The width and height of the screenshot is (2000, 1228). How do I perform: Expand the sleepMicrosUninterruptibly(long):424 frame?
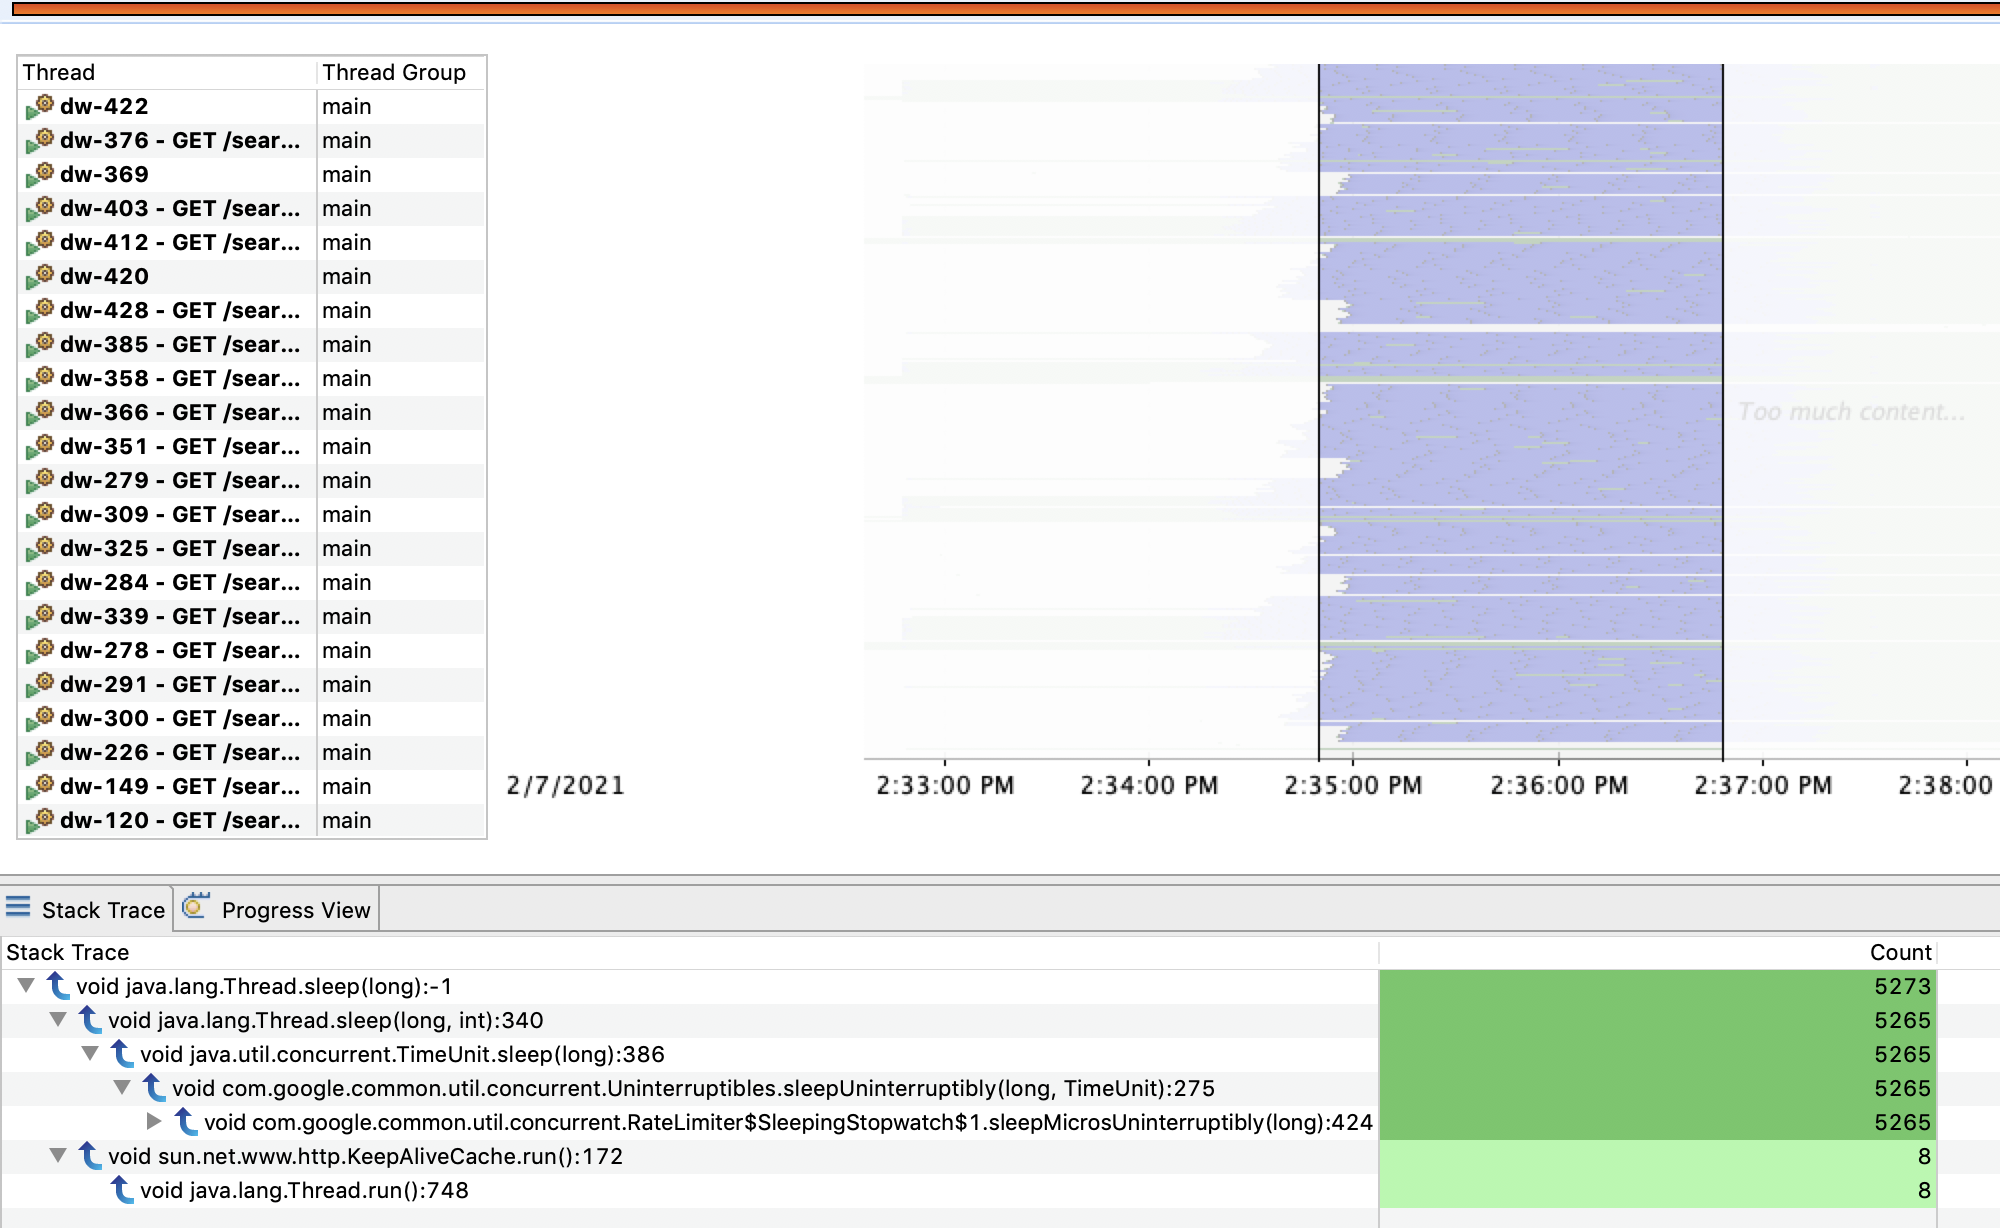click(154, 1122)
